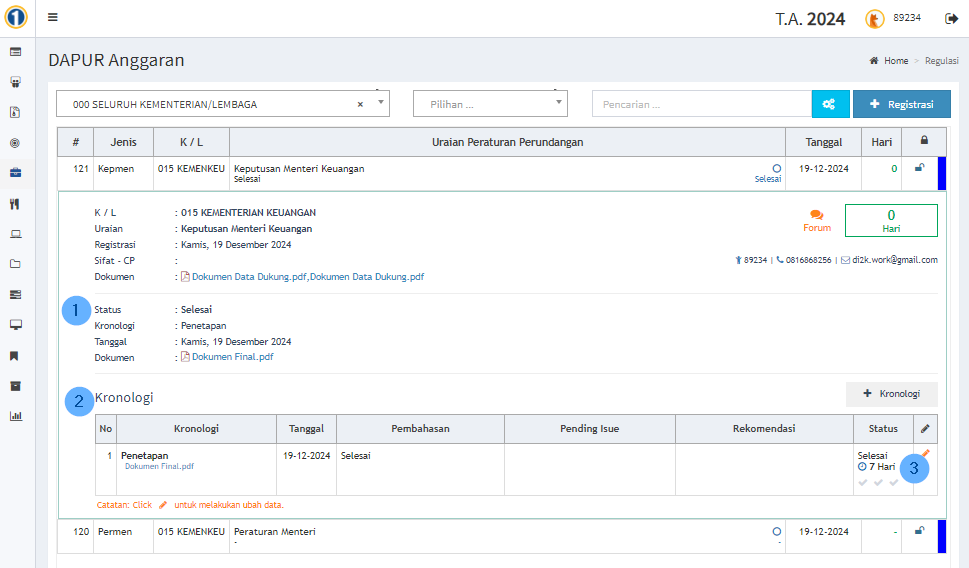The height and width of the screenshot is (568, 969).
Task: Open the Forum chat icon
Action: click(817, 216)
